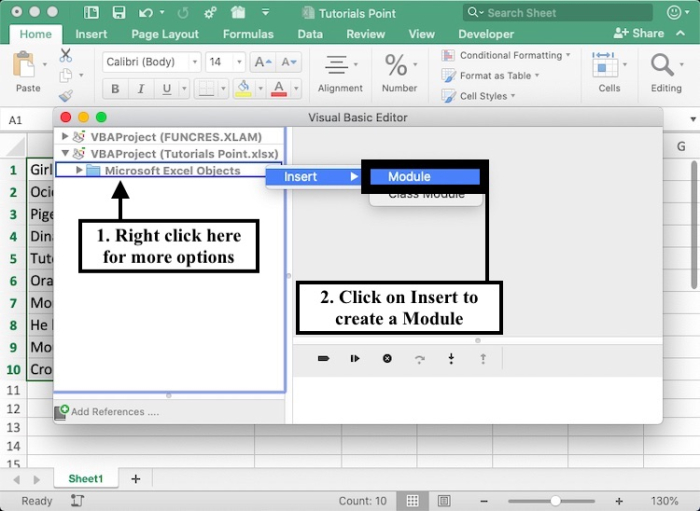
Task: Click the gears macro icon in title bar
Action: pos(210,13)
